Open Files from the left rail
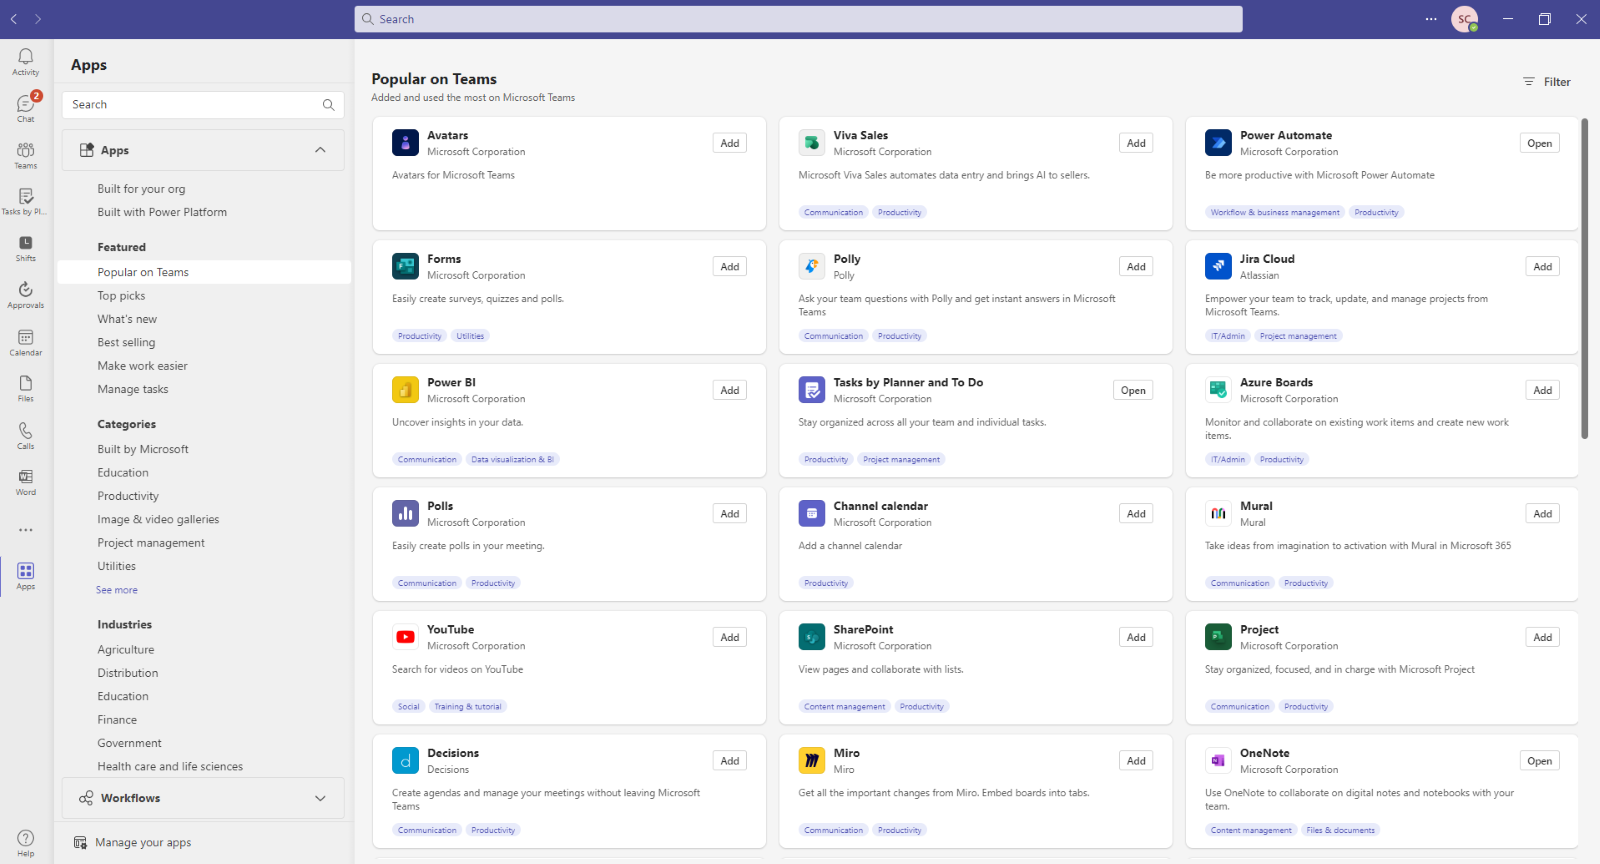This screenshot has width=1600, height=864. 26,388
